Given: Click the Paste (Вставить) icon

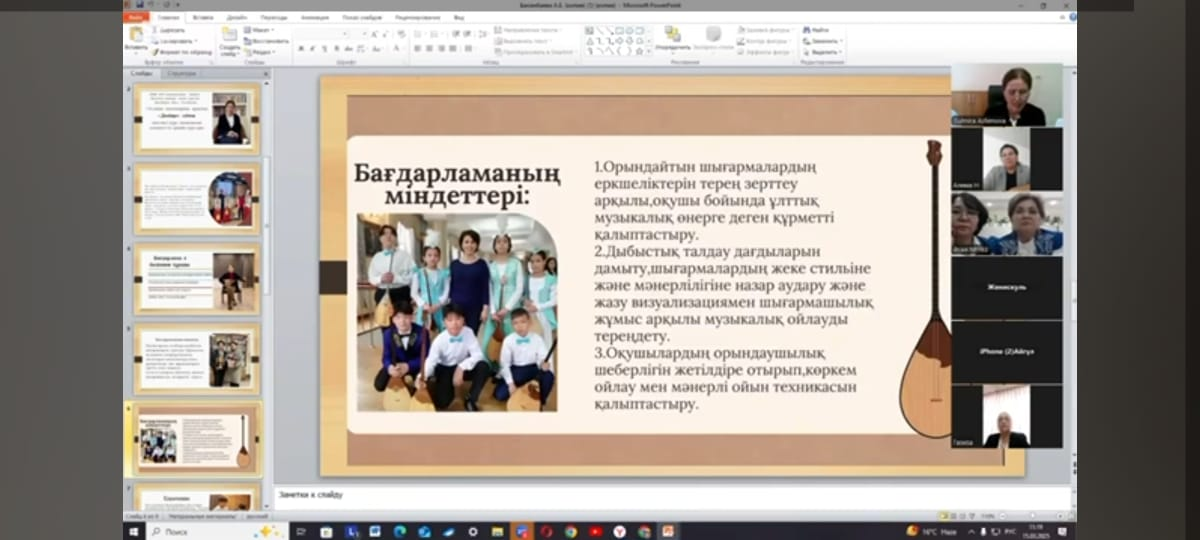Looking at the screenshot, I should 135,36.
